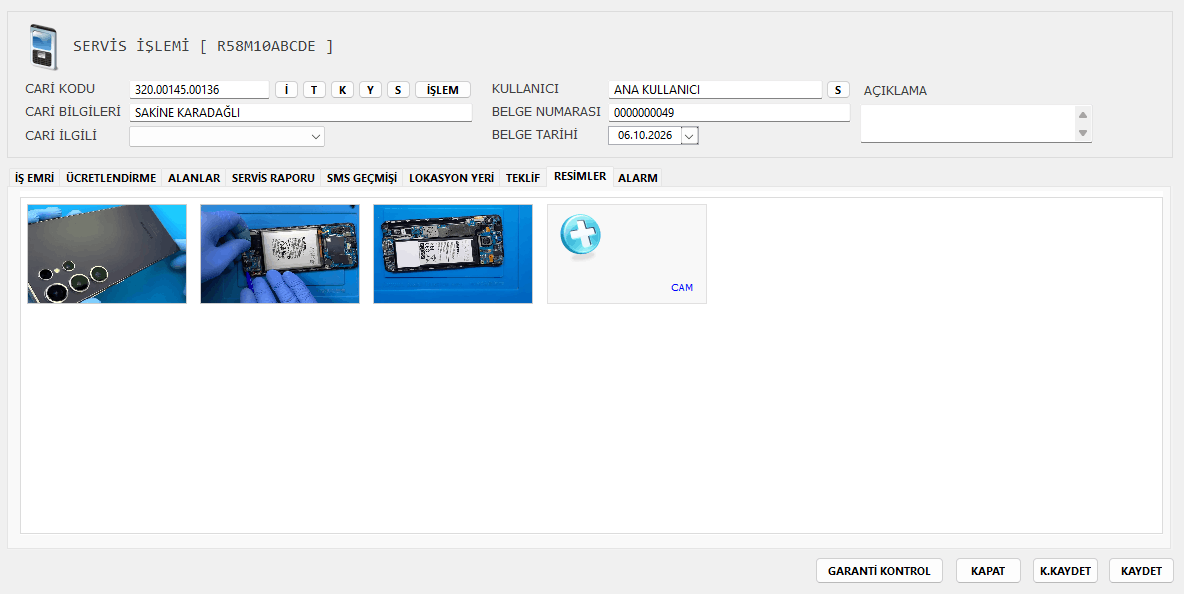Click the KULLANICI input field
1184x594 pixels.
tap(715, 90)
